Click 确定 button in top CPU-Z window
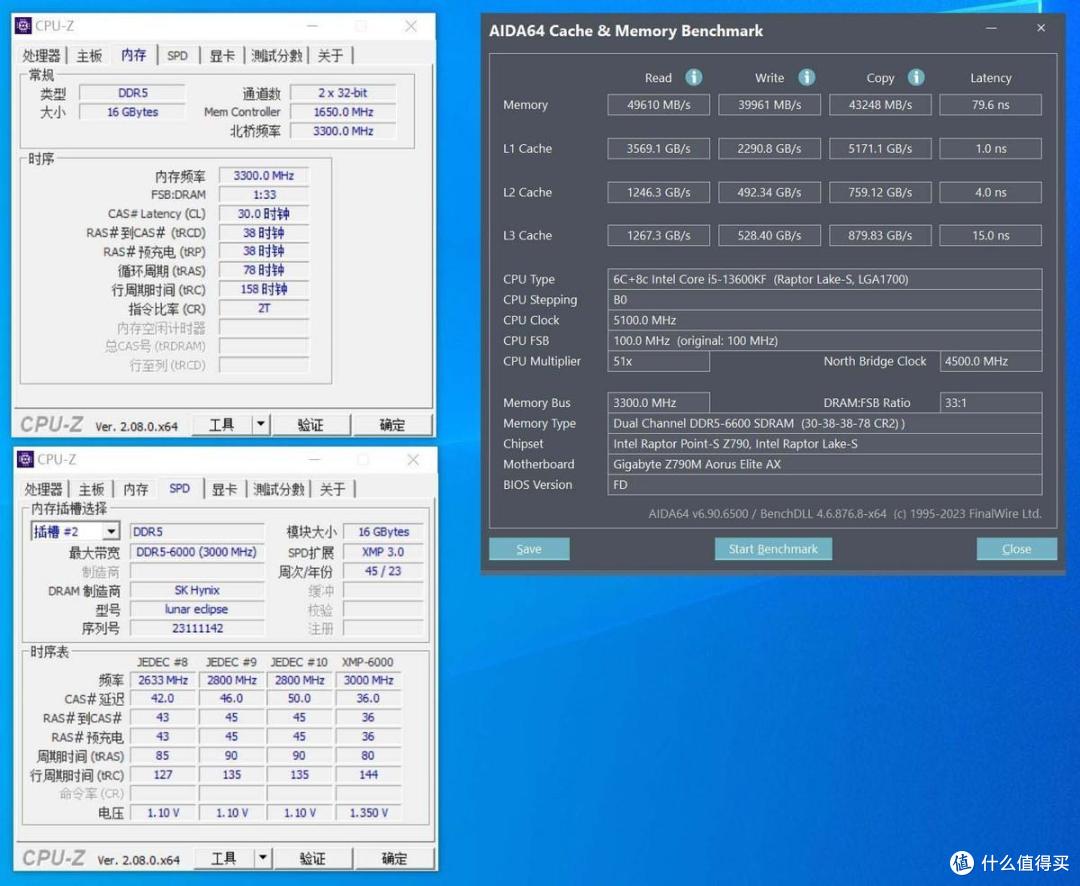1080x886 pixels. (x=393, y=425)
